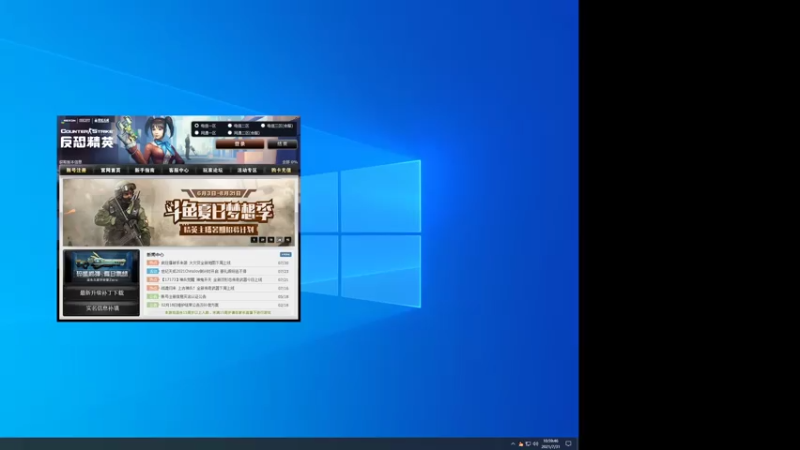Open the 新手指南 nav tab

[x=145, y=170]
